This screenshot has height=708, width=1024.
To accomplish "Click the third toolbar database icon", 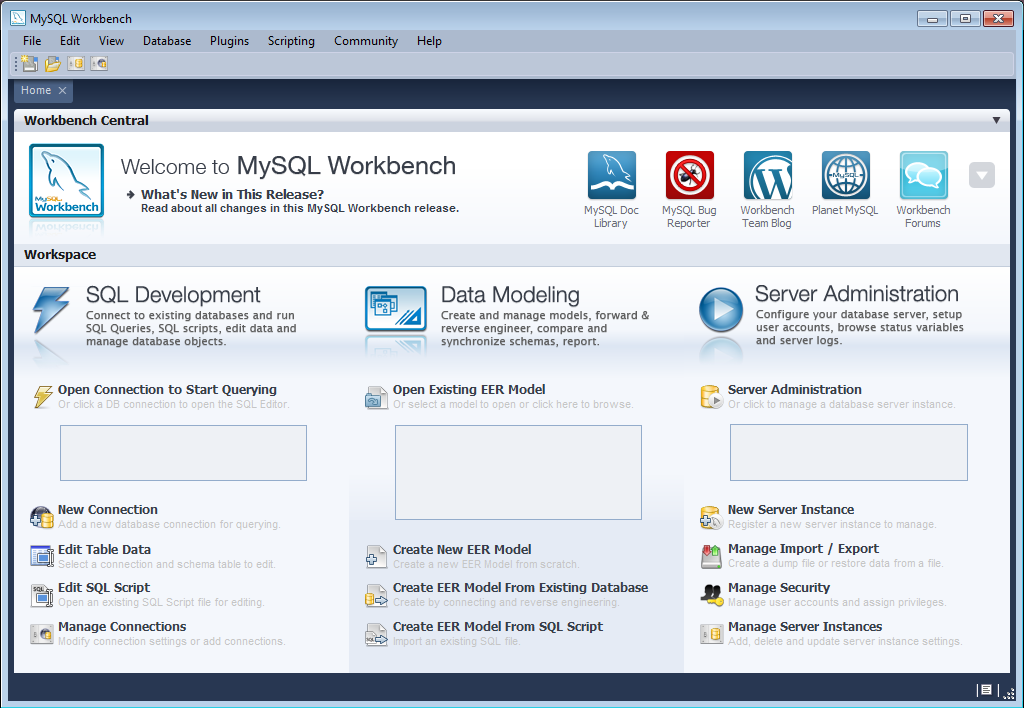I will [x=76, y=63].
